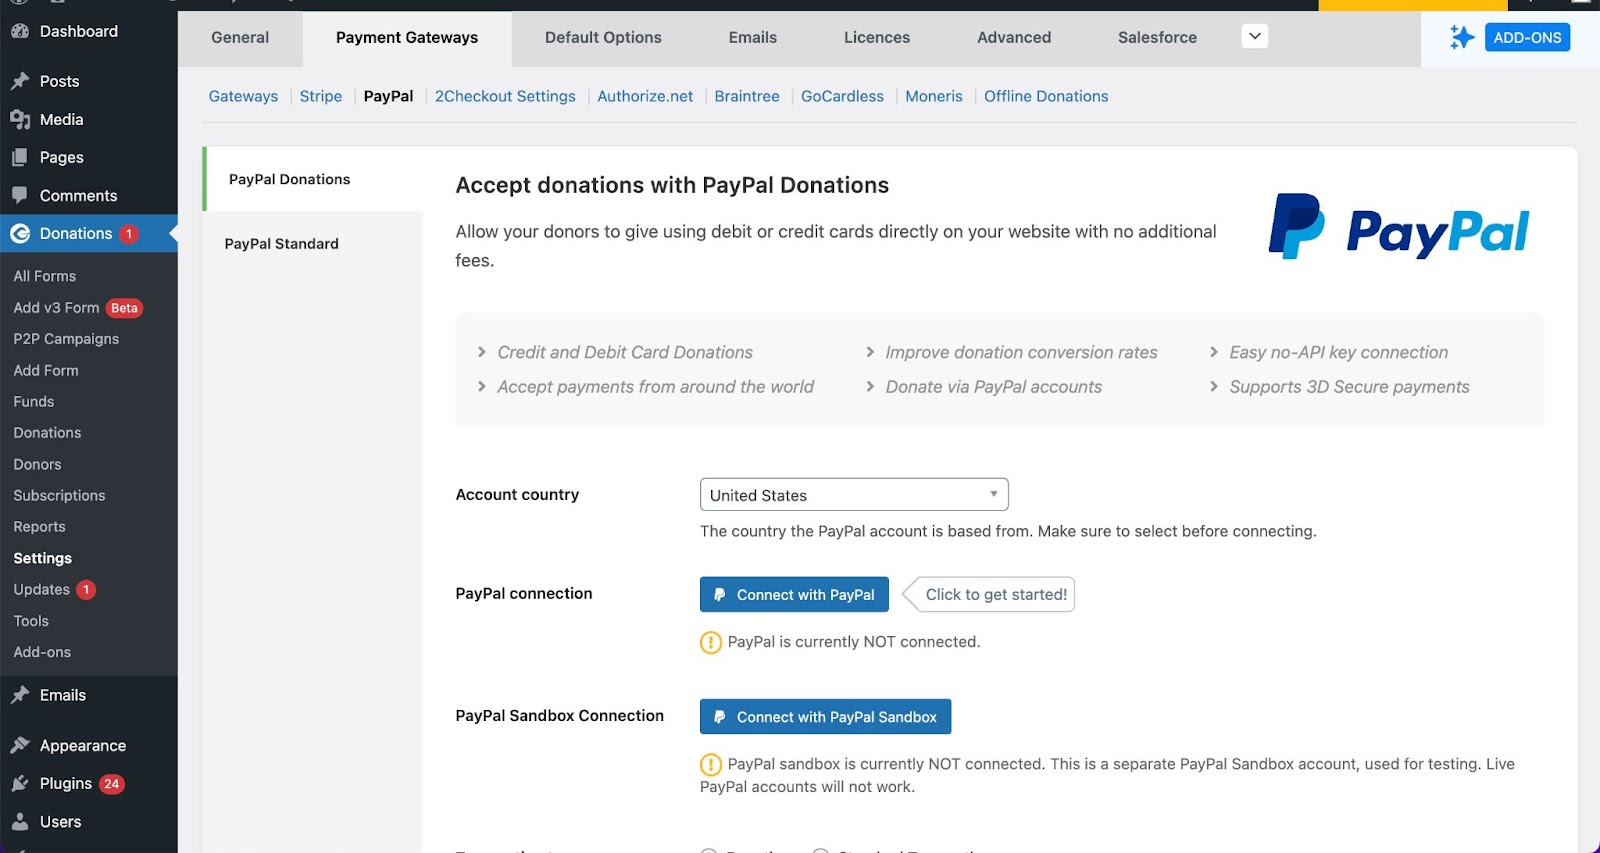Open the Stripe gateway link

click(321, 97)
